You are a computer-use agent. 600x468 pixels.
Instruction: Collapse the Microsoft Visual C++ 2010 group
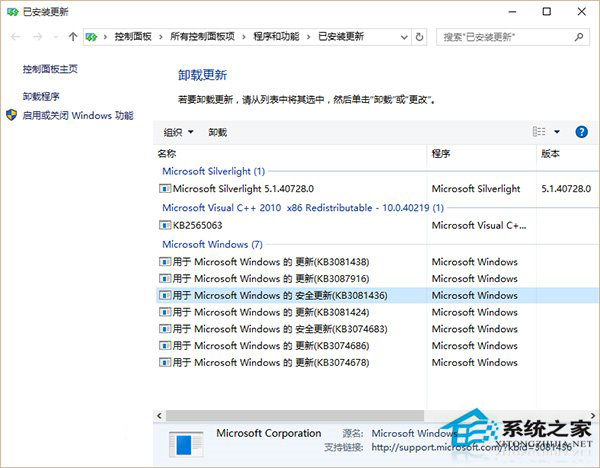(303, 208)
